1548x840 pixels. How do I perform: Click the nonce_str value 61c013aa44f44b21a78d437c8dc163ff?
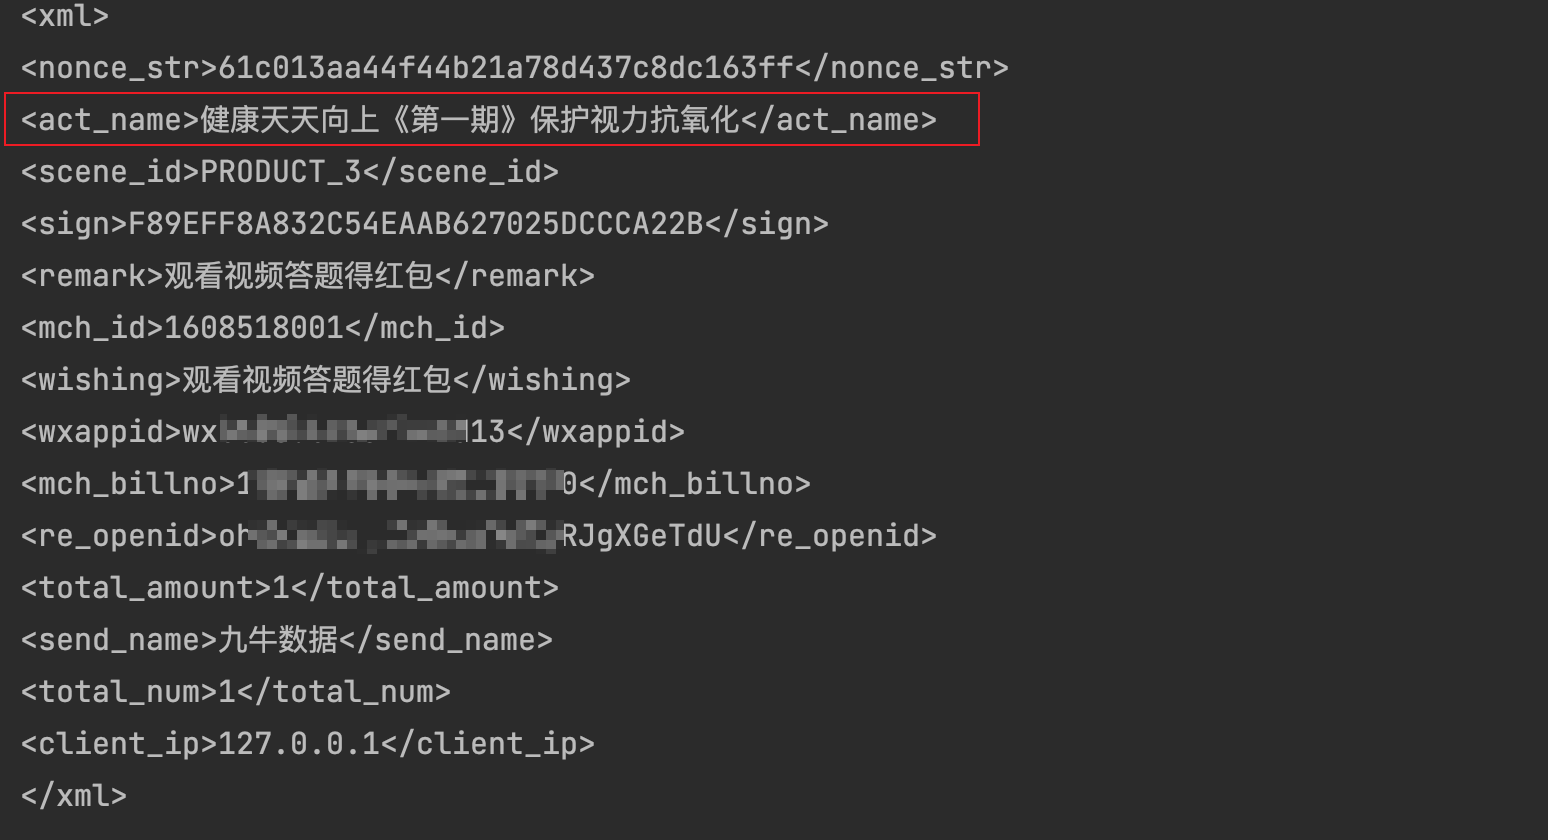(x=506, y=67)
